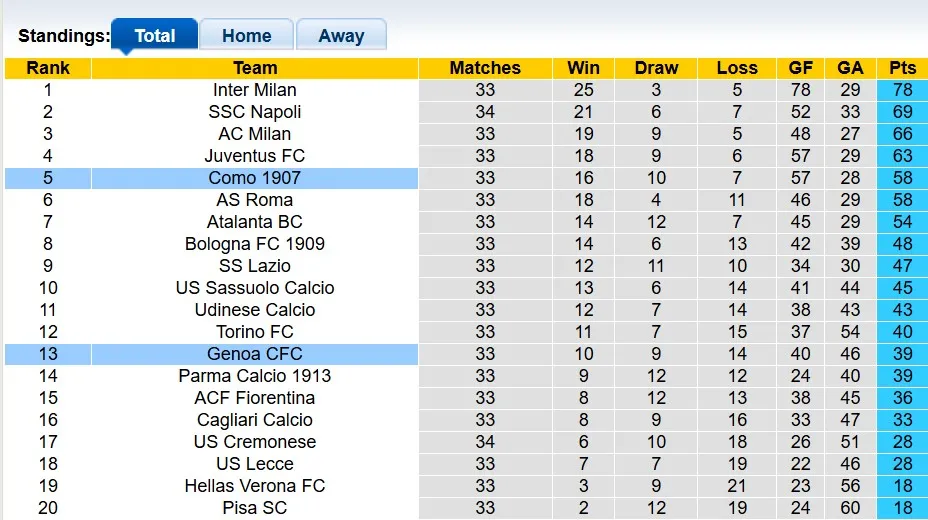Click the Win column header
The height and width of the screenshot is (520, 928).
tap(583, 68)
